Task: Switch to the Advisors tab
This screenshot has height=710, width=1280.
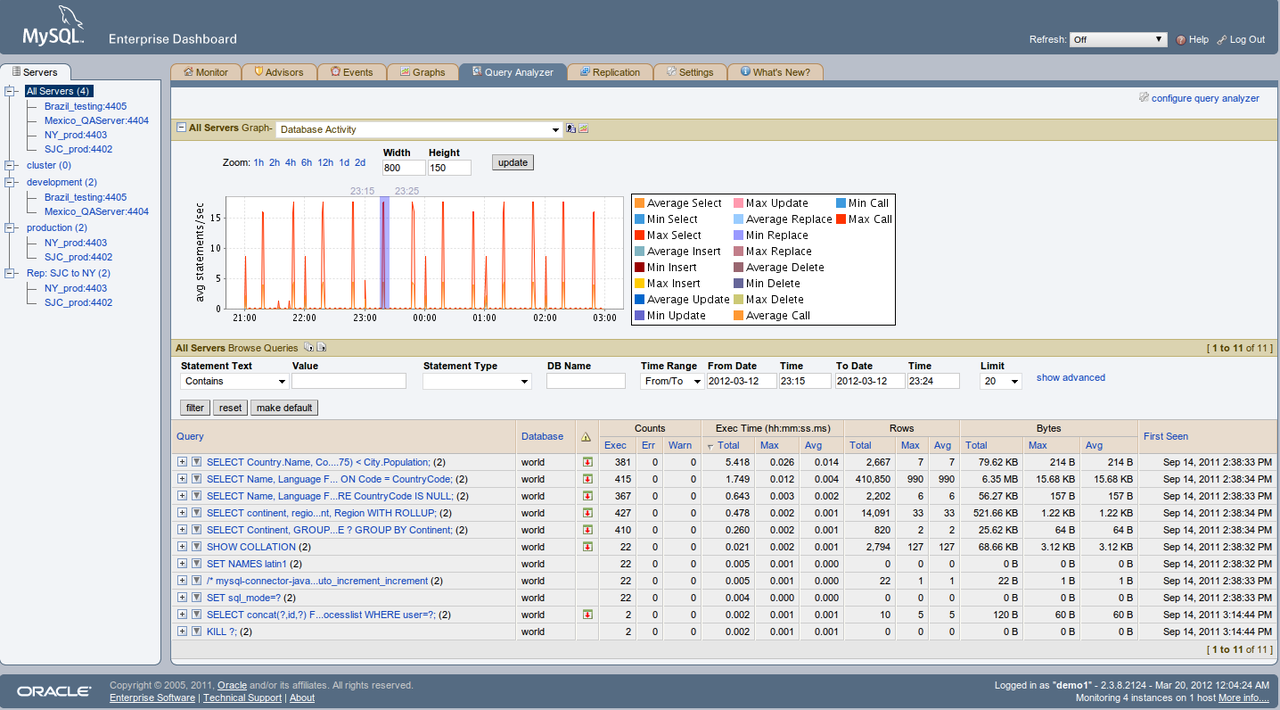Action: pyautogui.click(x=278, y=72)
